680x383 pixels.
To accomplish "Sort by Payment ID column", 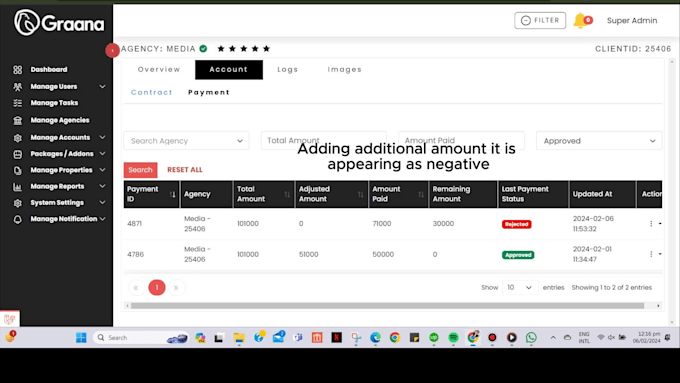I will click(x=173, y=194).
